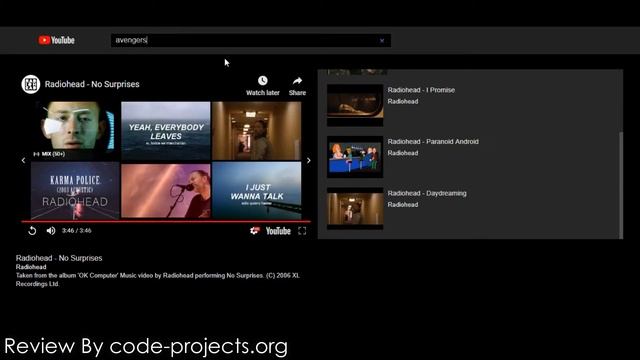Click Radiohead - No Surprises title below the player
This screenshot has width=640, height=360.
tap(59, 258)
